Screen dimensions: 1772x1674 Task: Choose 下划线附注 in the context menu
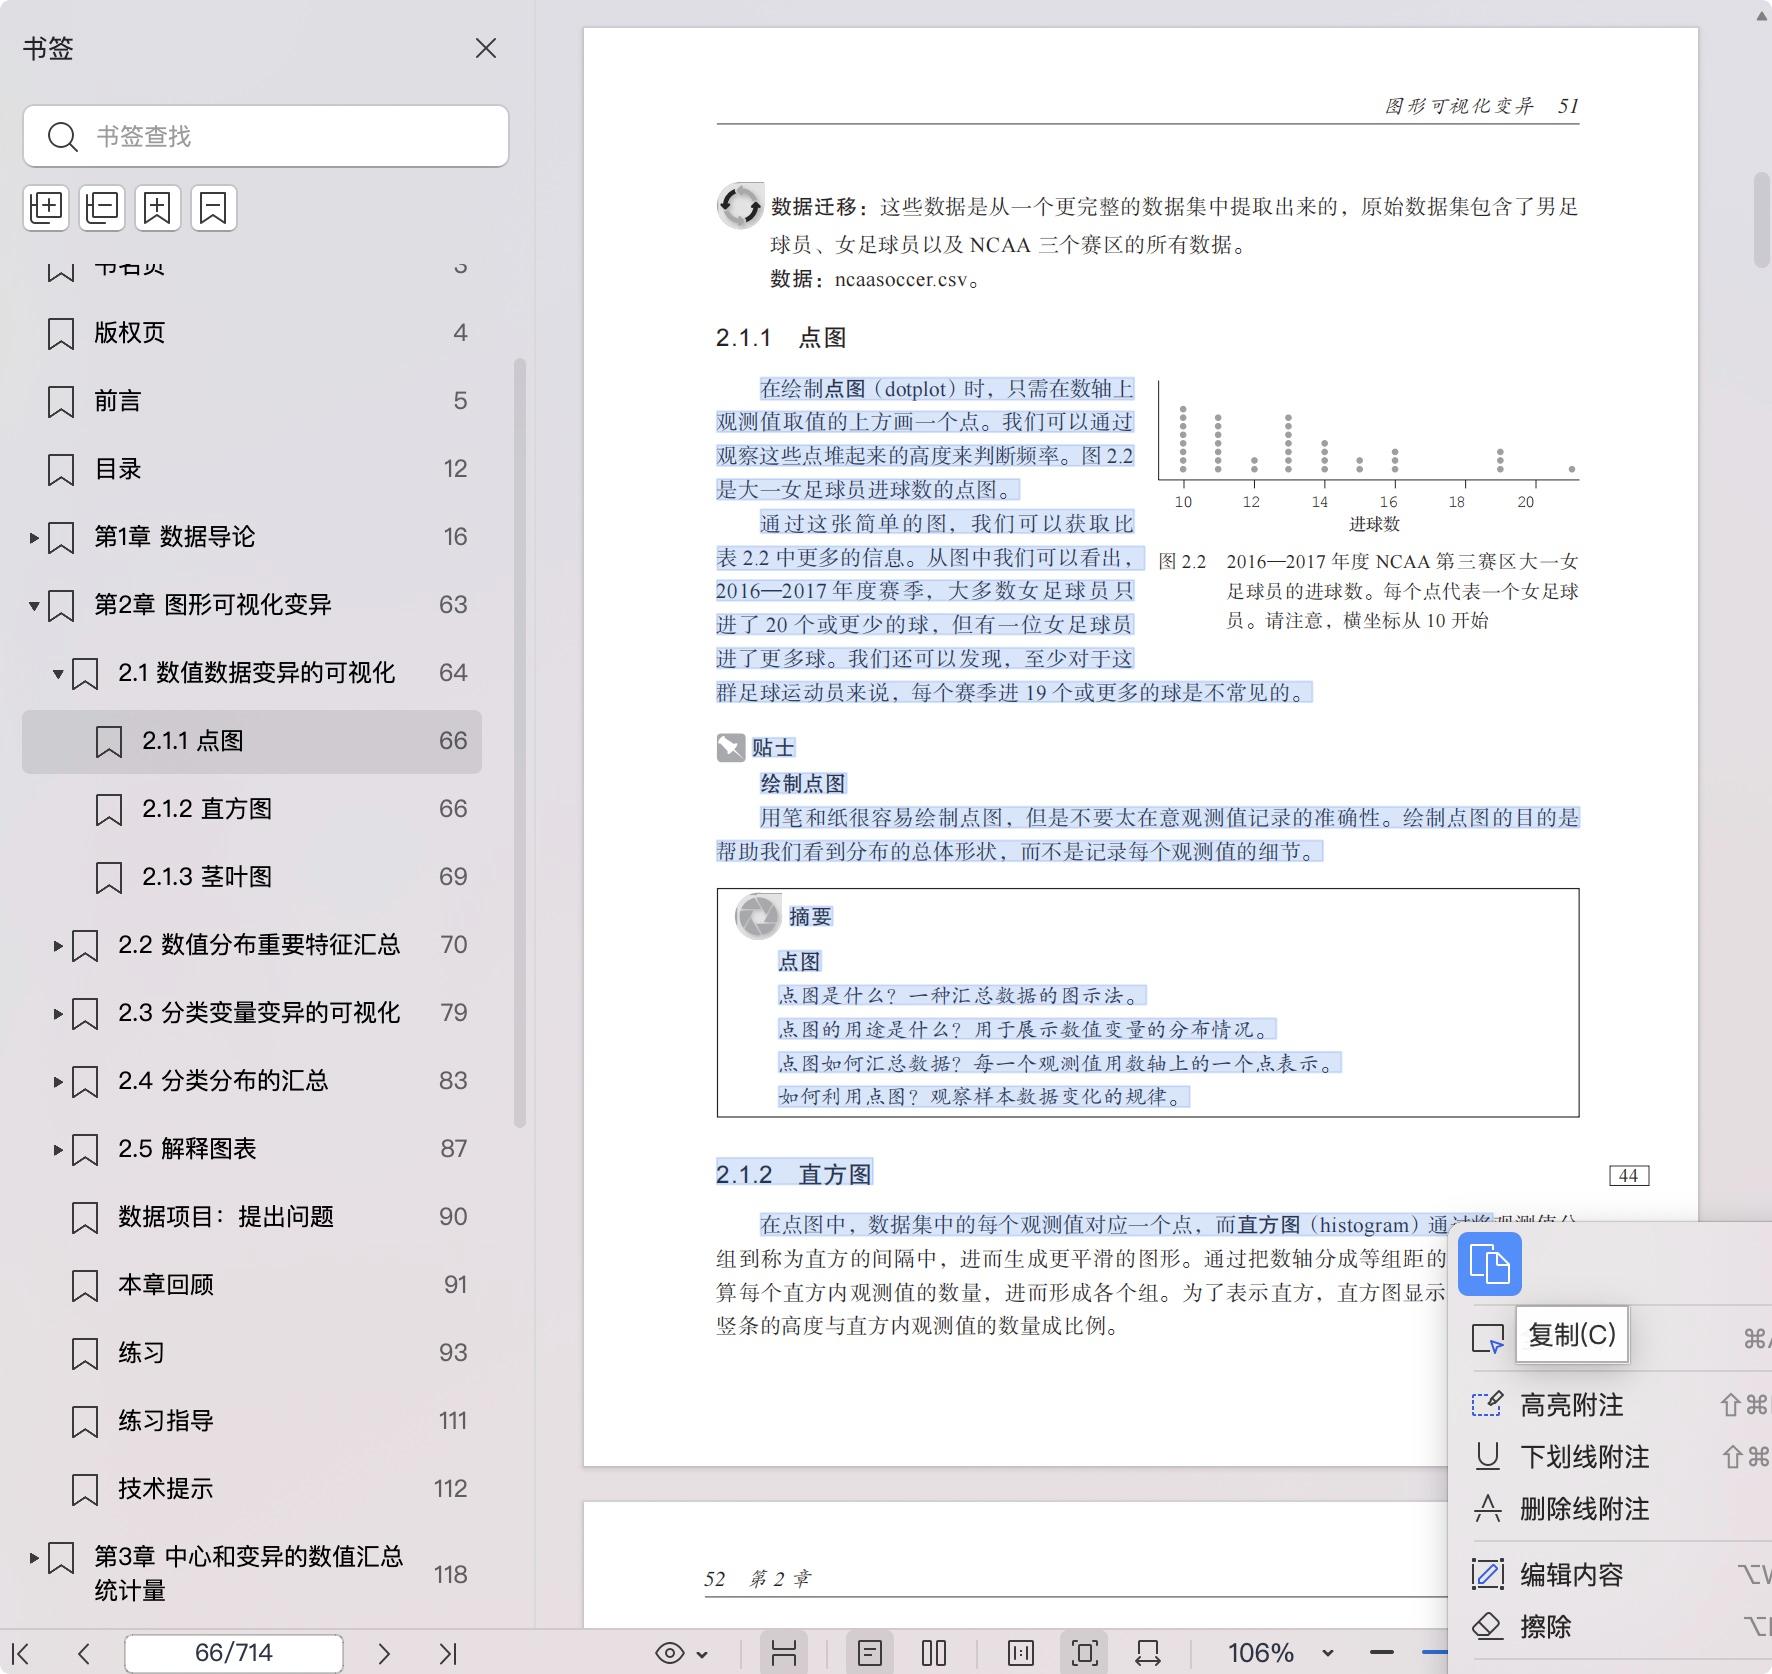coord(1584,1457)
